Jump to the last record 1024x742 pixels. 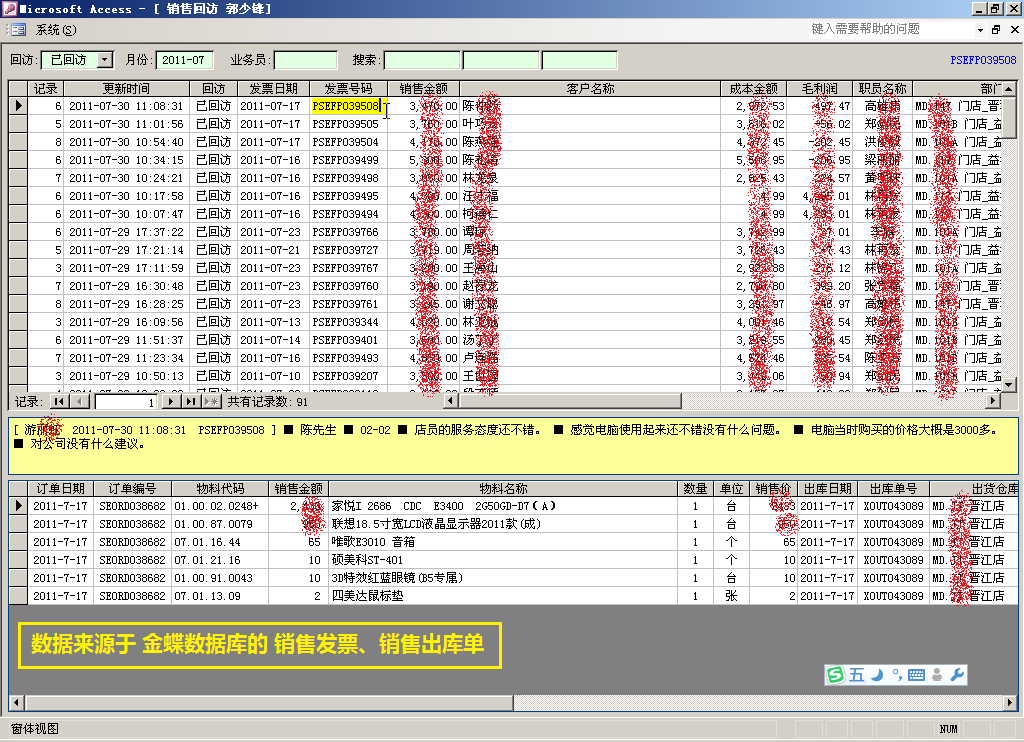pos(190,401)
